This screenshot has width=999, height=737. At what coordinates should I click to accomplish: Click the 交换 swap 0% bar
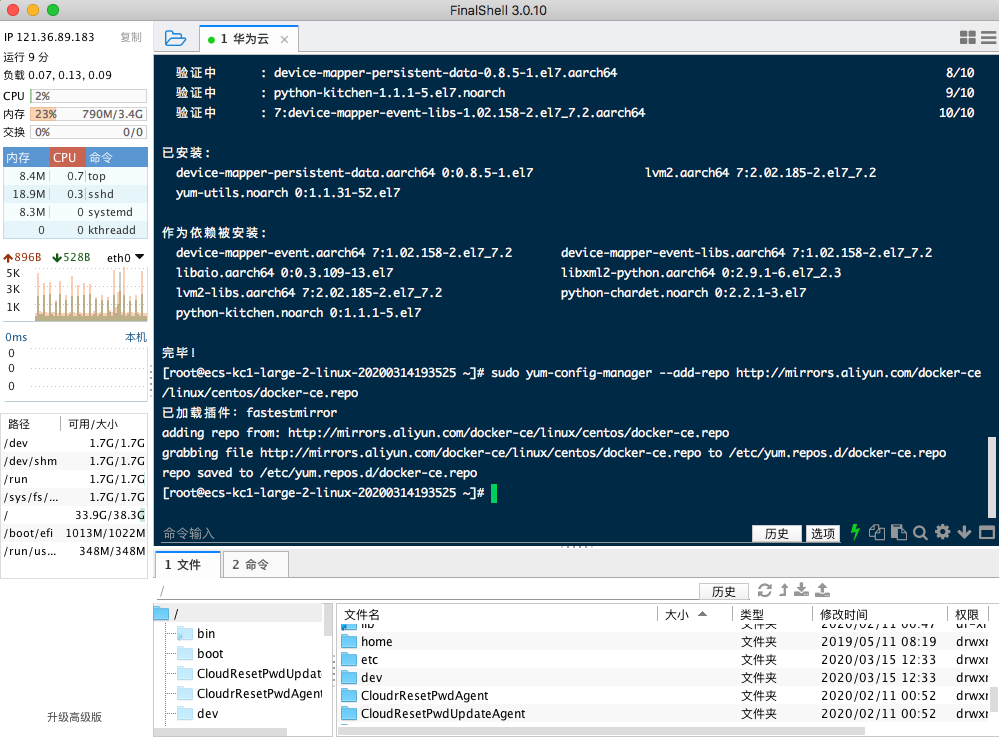pyautogui.click(x=89, y=132)
